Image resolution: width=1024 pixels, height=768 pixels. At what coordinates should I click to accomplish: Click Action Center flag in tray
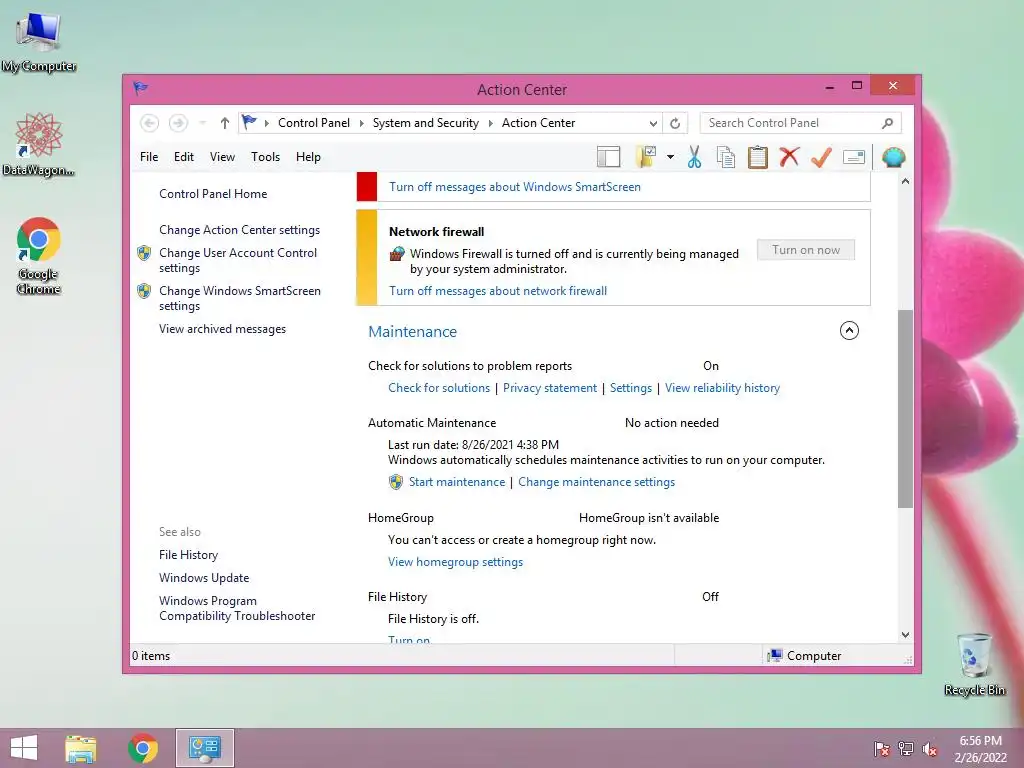pyautogui.click(x=881, y=749)
